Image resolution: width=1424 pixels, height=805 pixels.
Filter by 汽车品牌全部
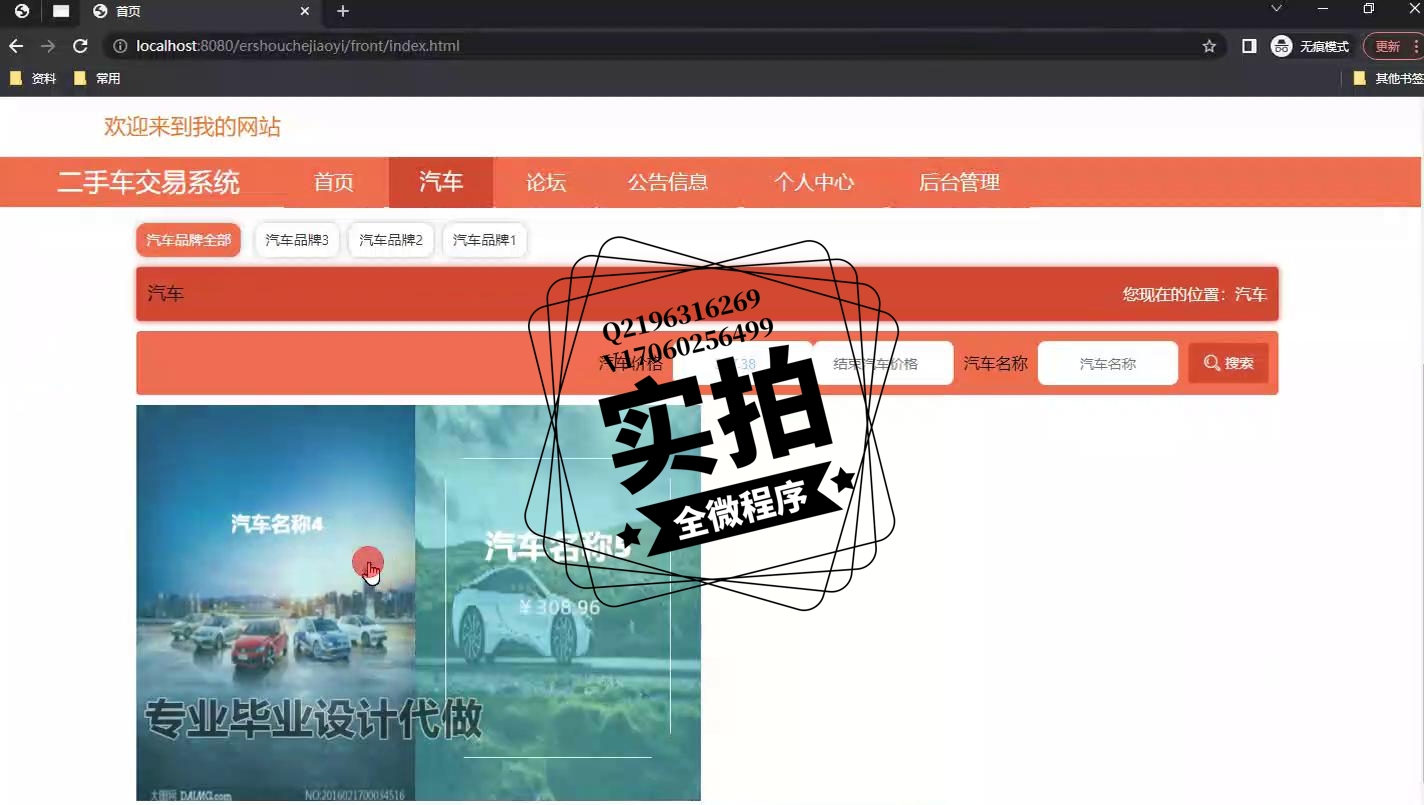click(188, 240)
